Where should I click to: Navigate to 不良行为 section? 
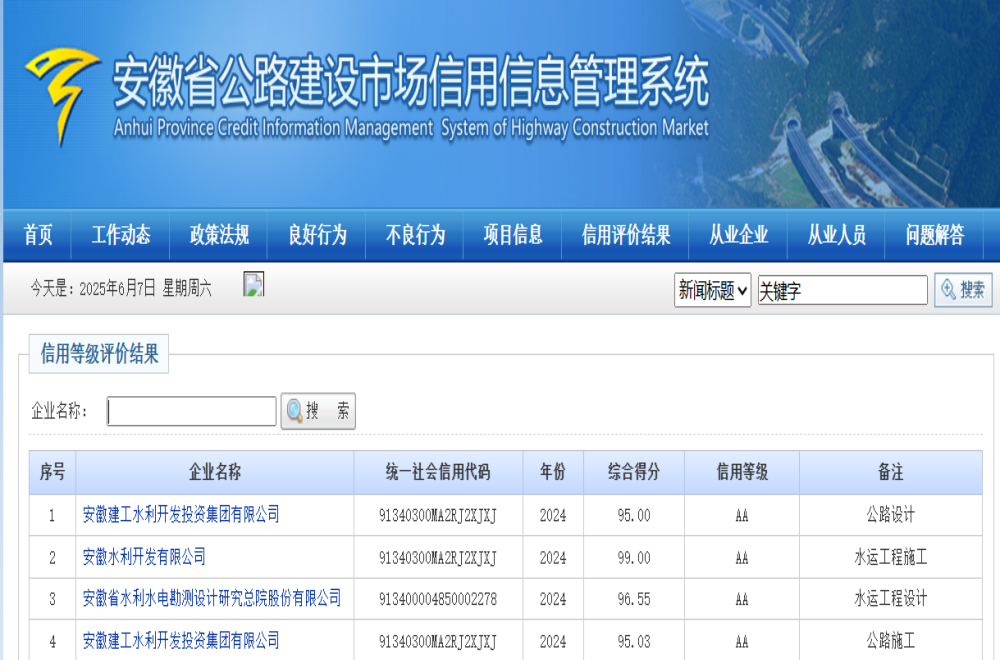(415, 236)
